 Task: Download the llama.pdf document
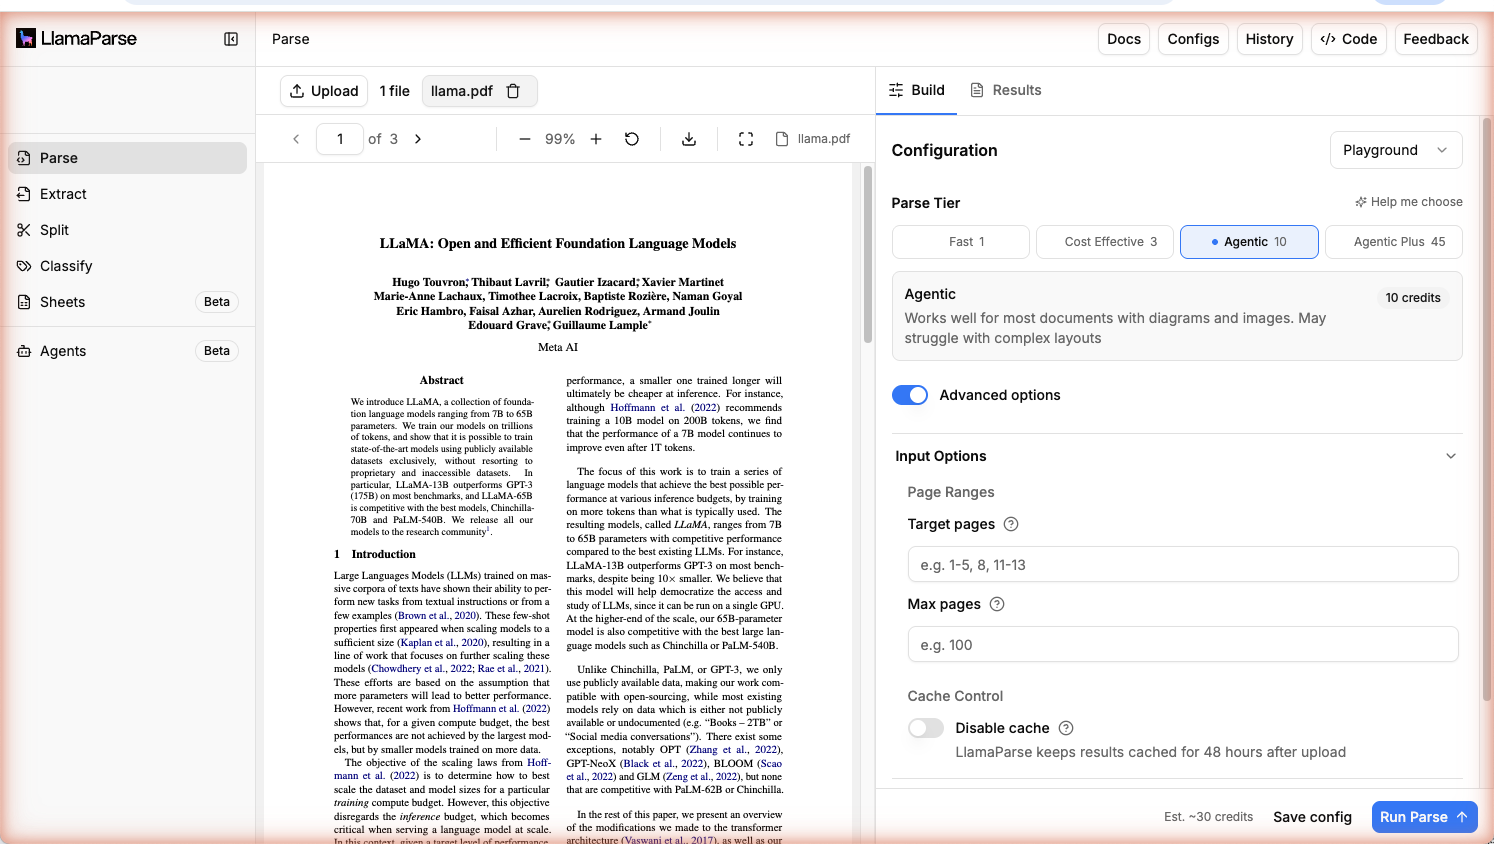[x=688, y=139]
